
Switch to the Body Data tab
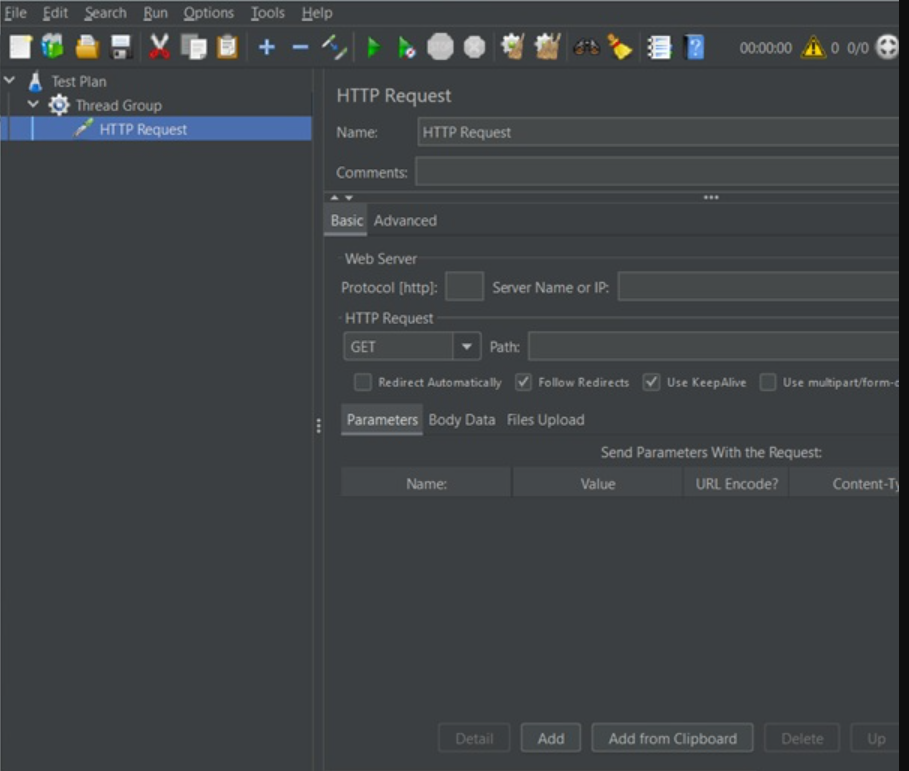461,420
